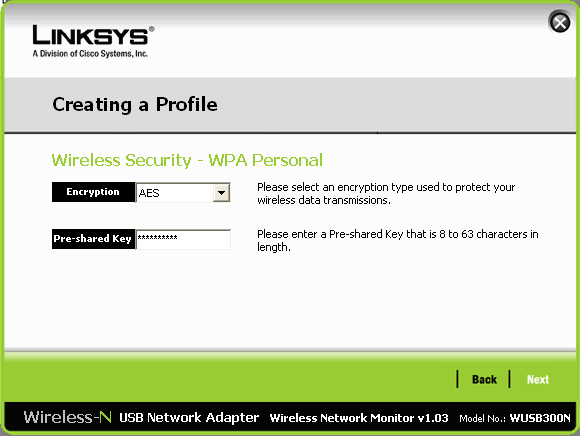The width and height of the screenshot is (580, 436).
Task: Click the Creating a Profile heading
Action: (x=135, y=105)
